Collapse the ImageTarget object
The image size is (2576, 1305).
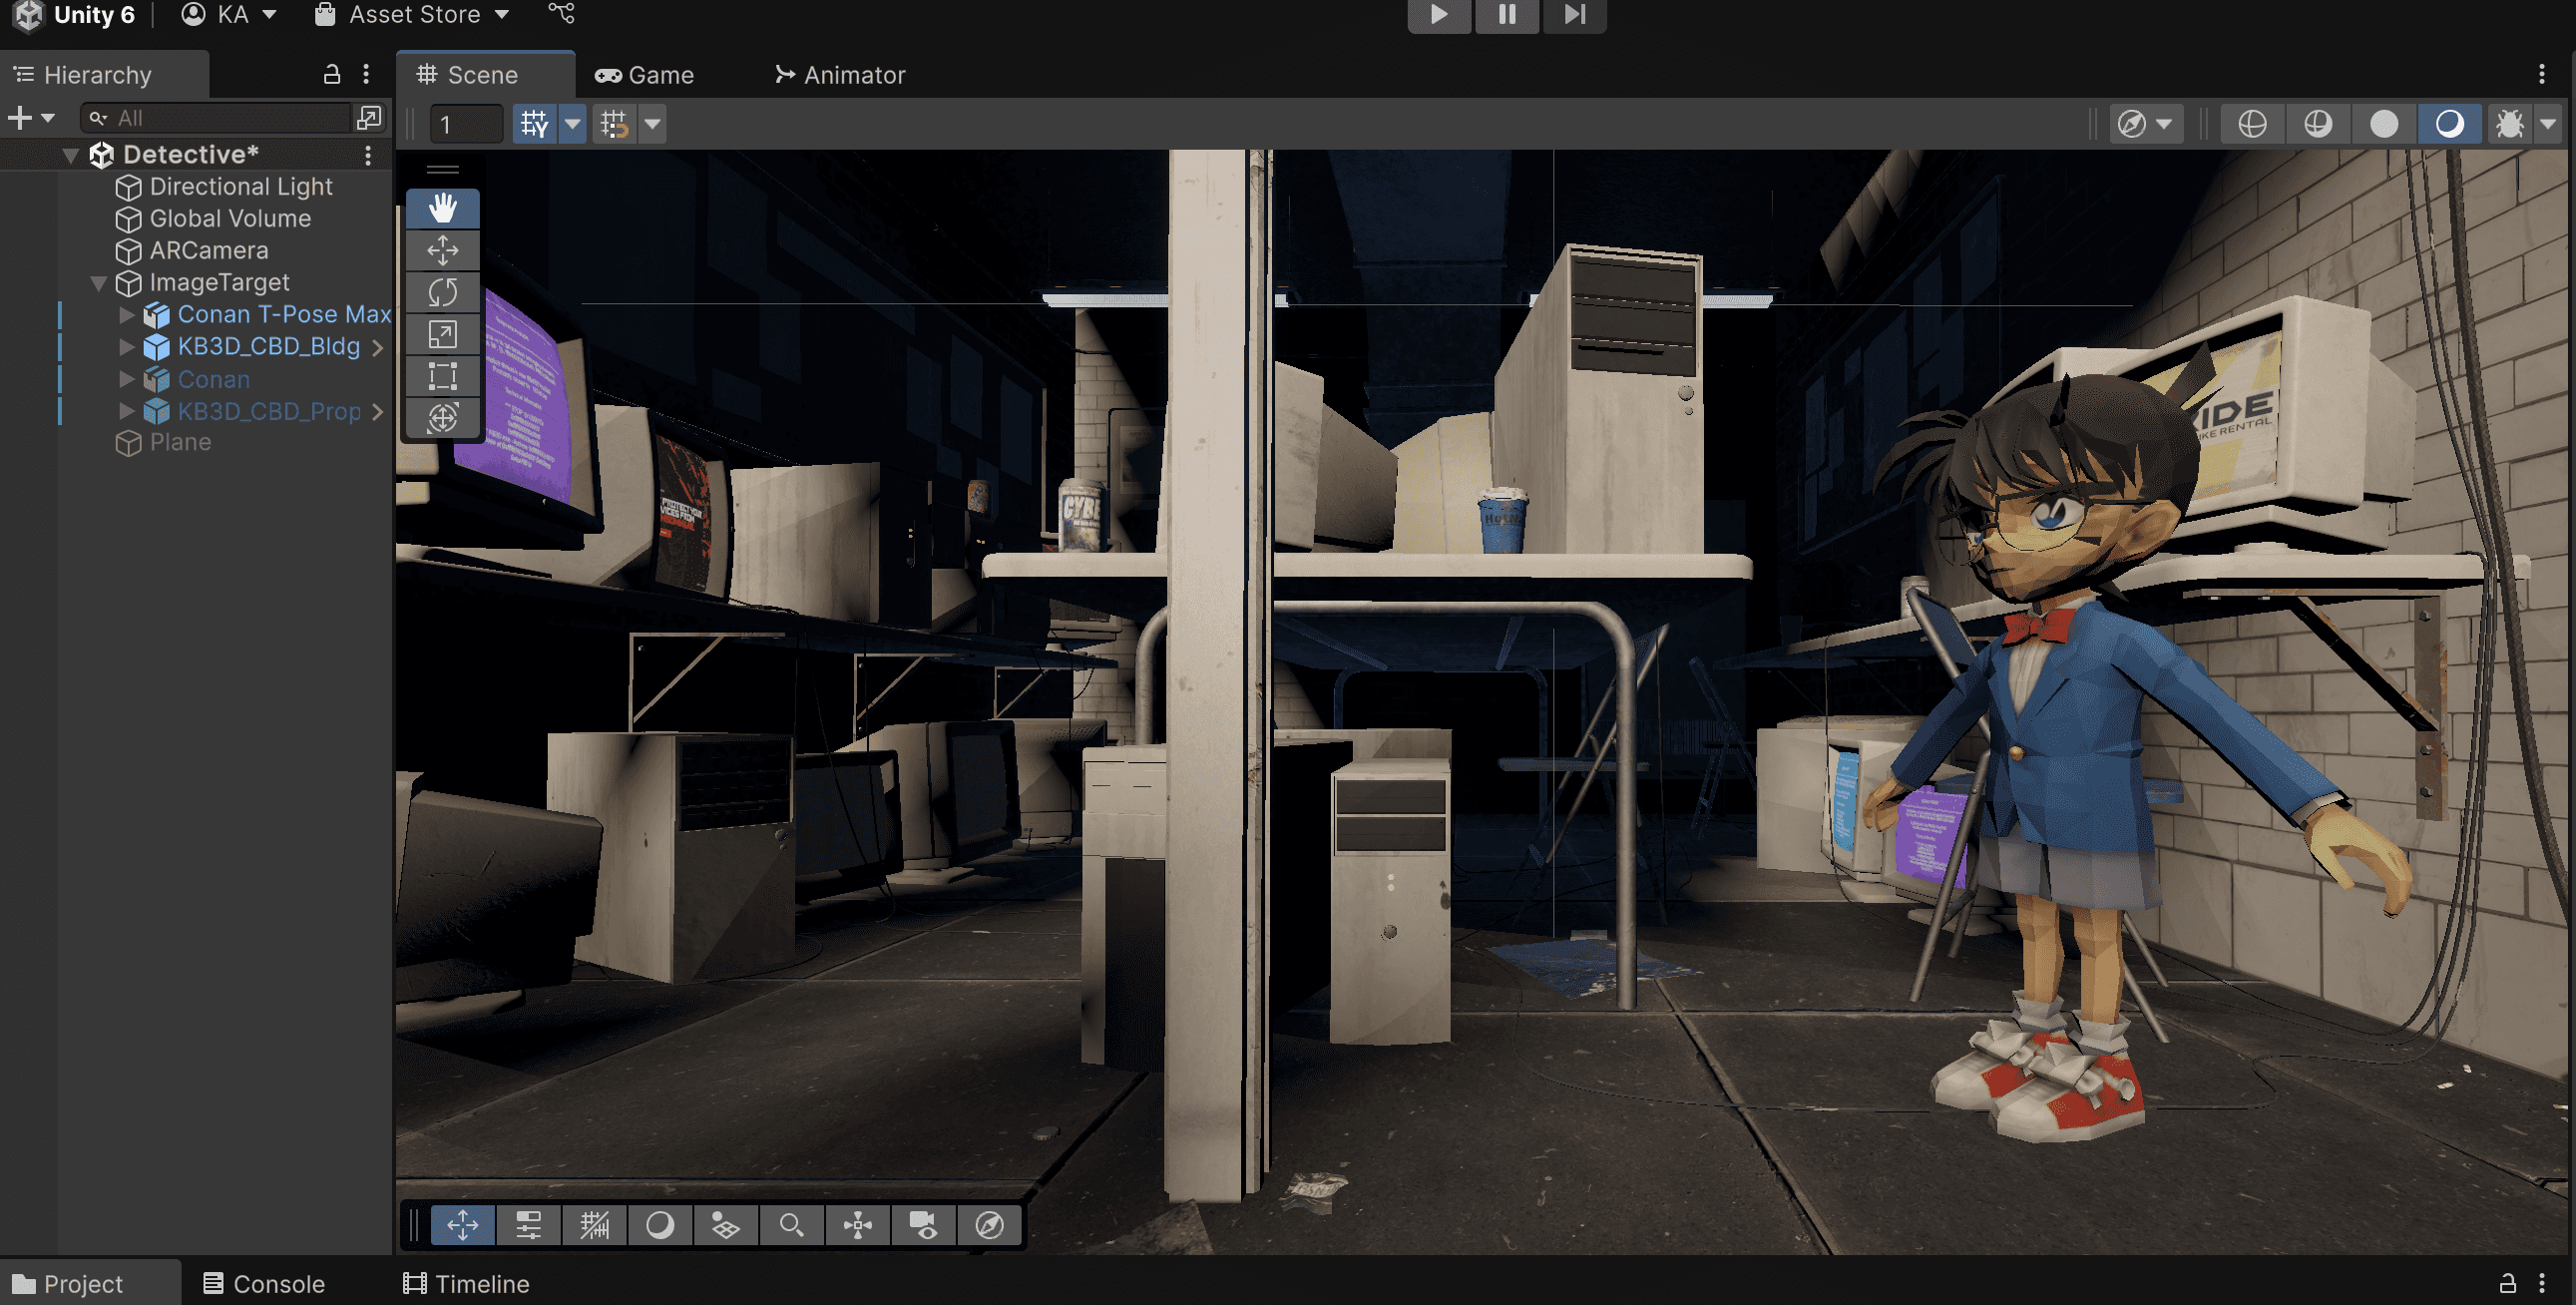(99, 283)
